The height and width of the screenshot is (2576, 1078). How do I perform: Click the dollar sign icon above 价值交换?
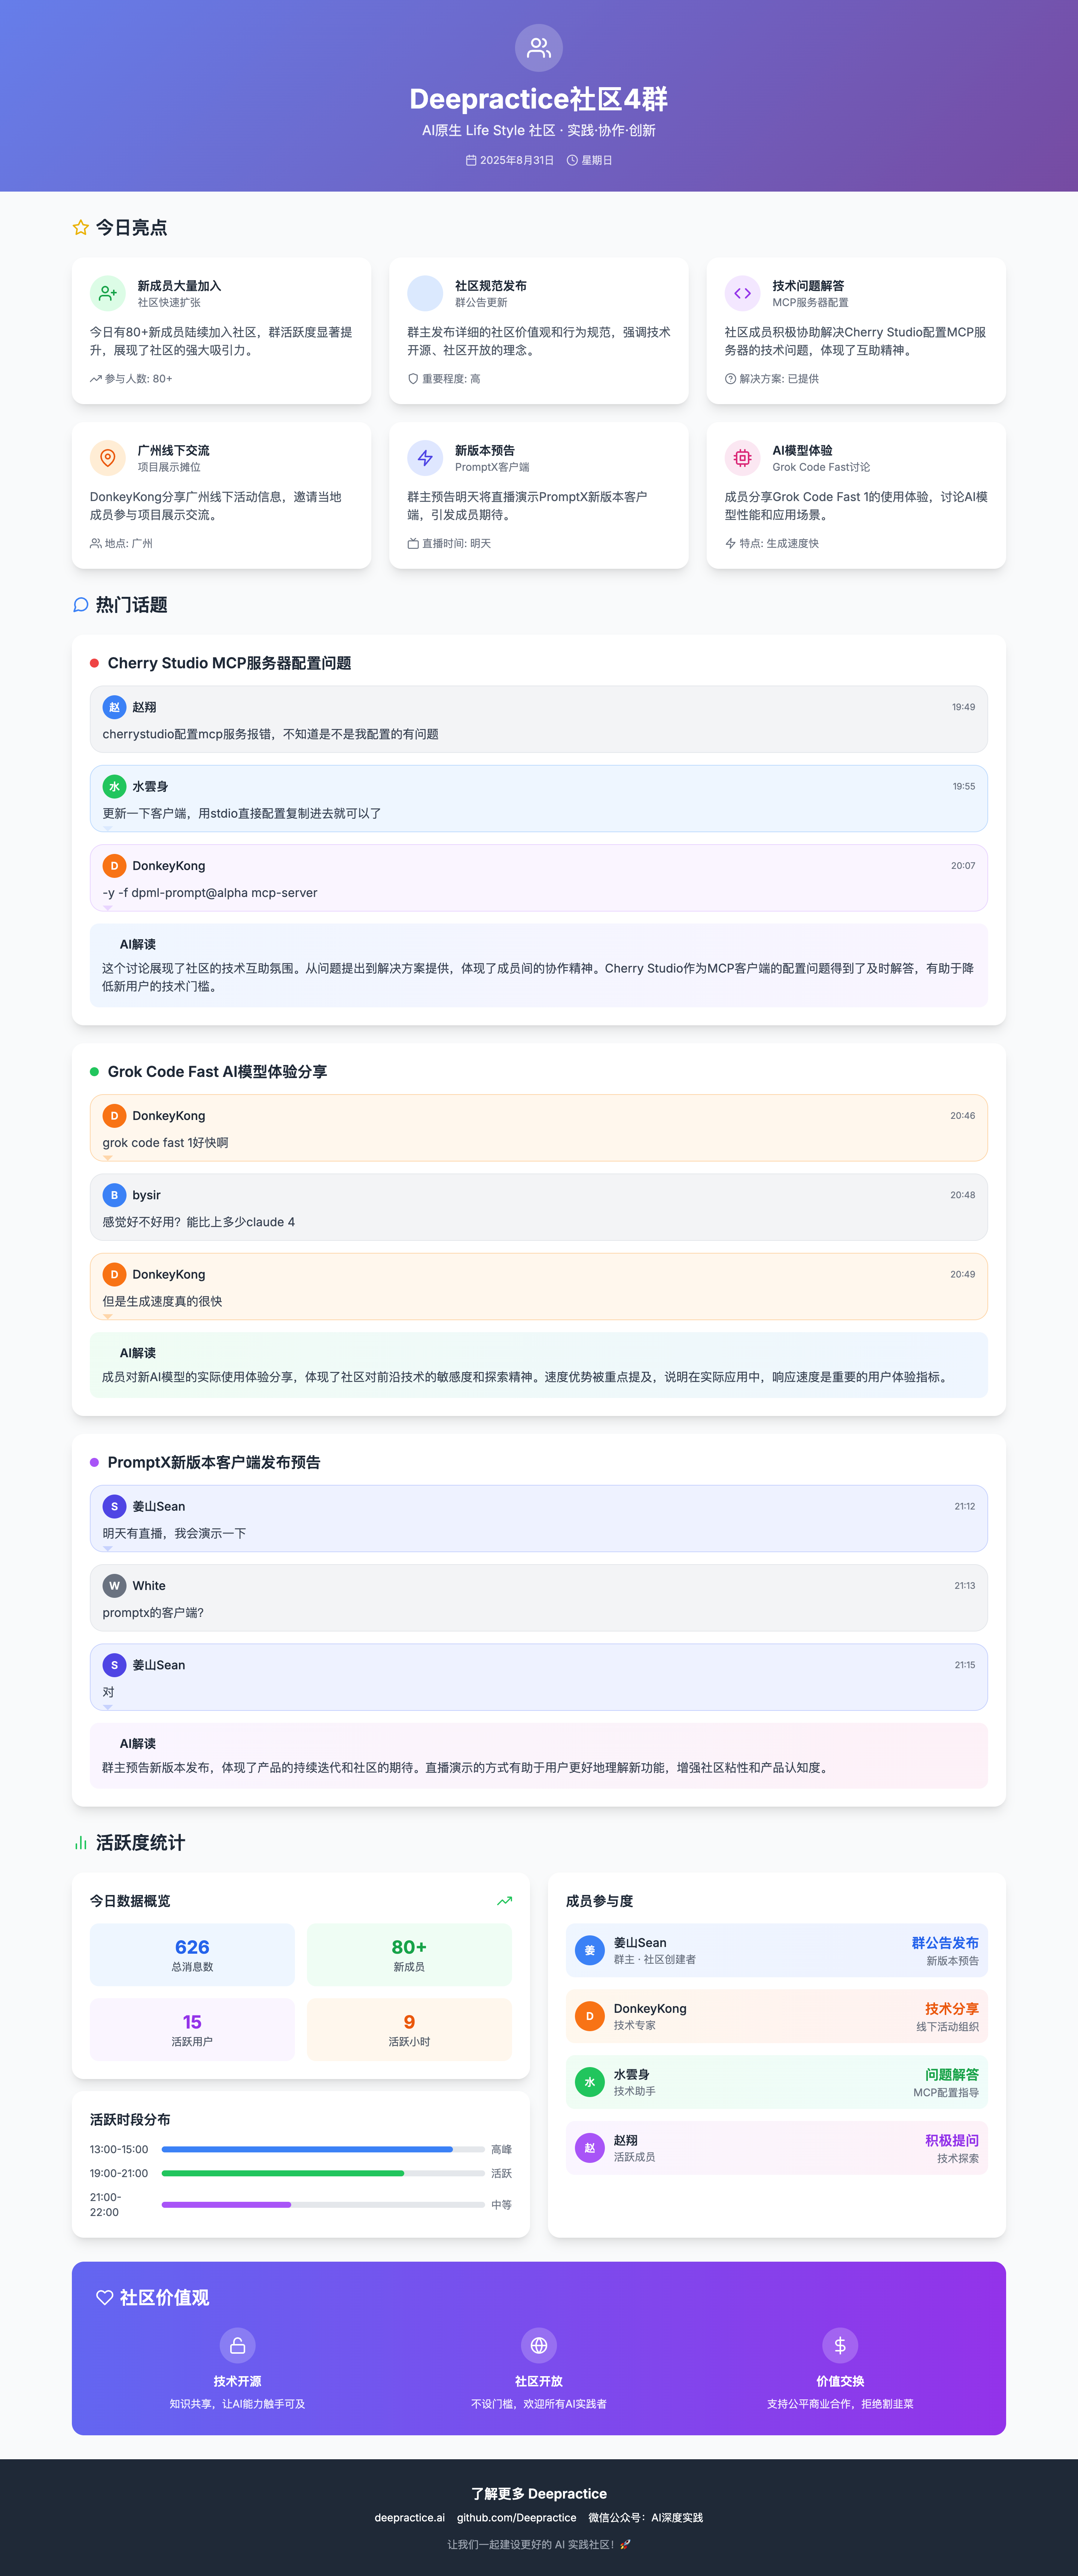(840, 2345)
